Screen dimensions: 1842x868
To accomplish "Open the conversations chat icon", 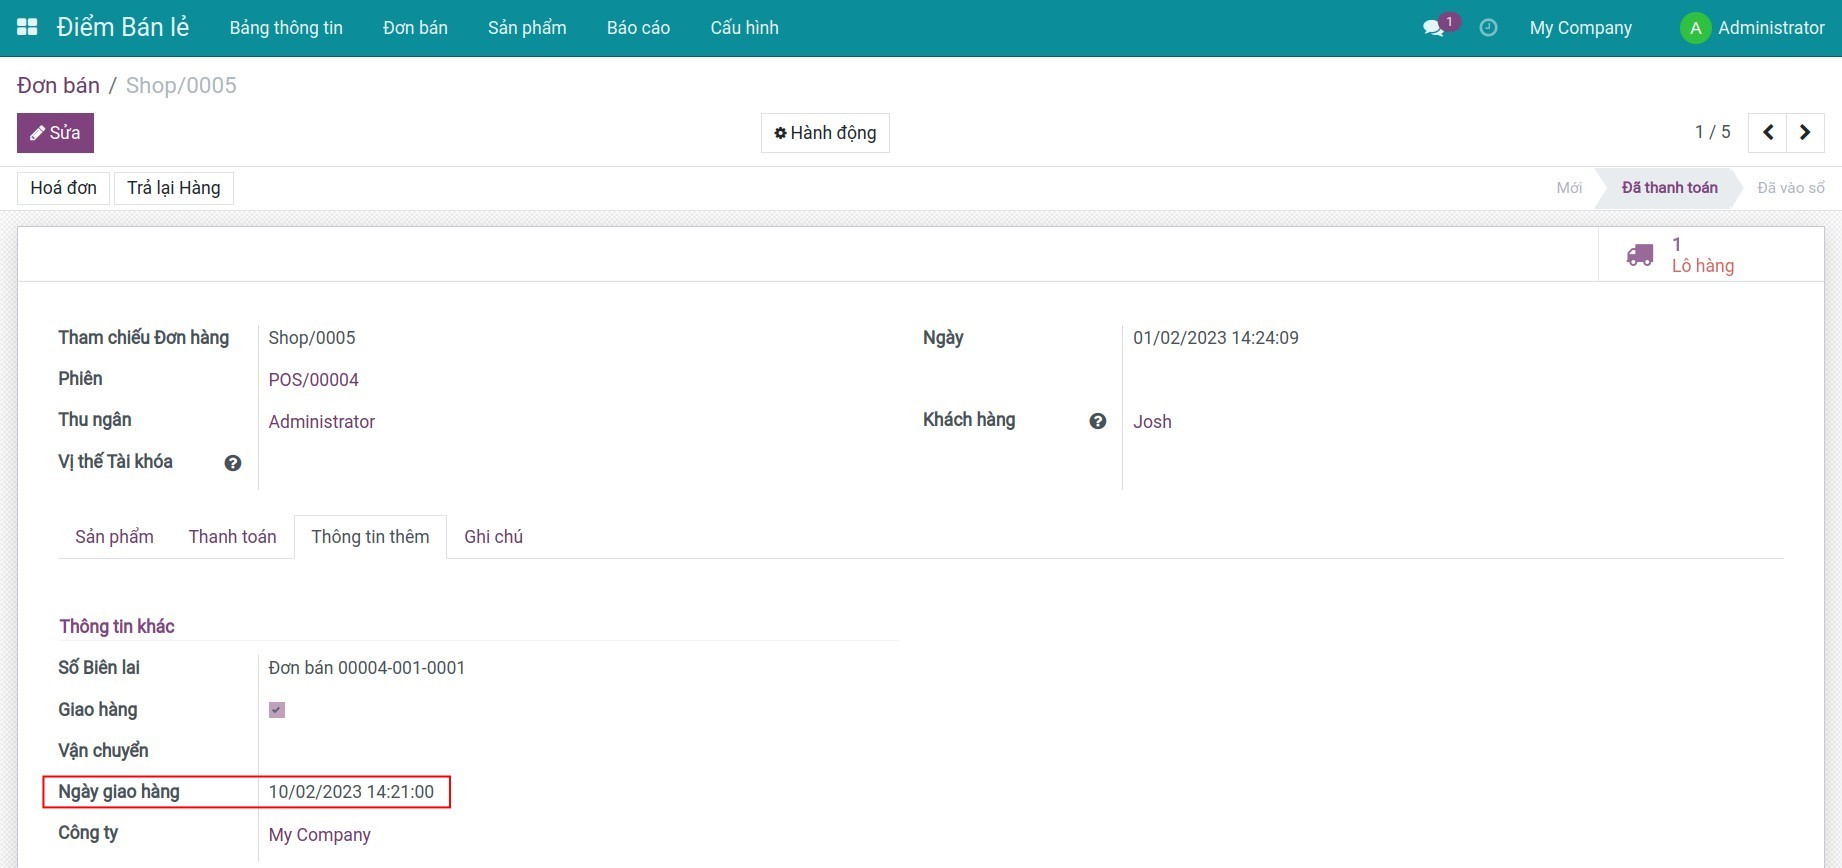I will coord(1434,28).
